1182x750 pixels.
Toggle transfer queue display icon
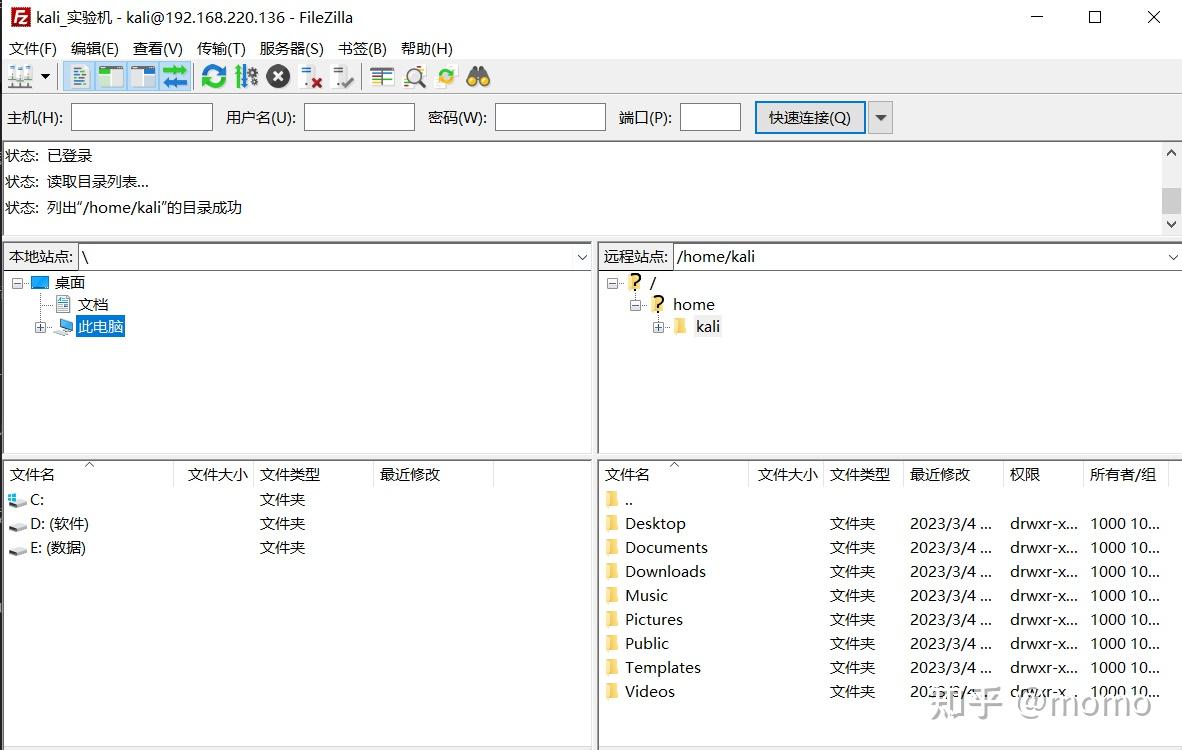tap(175, 76)
